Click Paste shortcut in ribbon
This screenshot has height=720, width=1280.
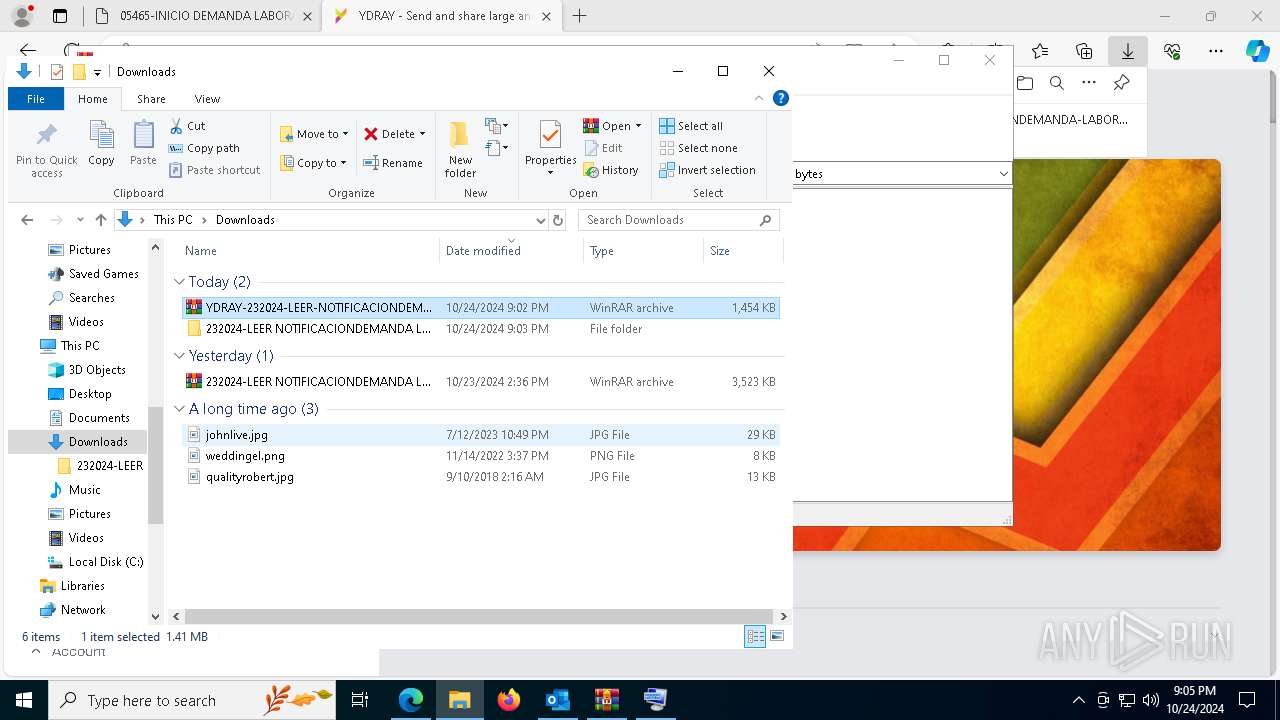pyautogui.click(x=215, y=170)
